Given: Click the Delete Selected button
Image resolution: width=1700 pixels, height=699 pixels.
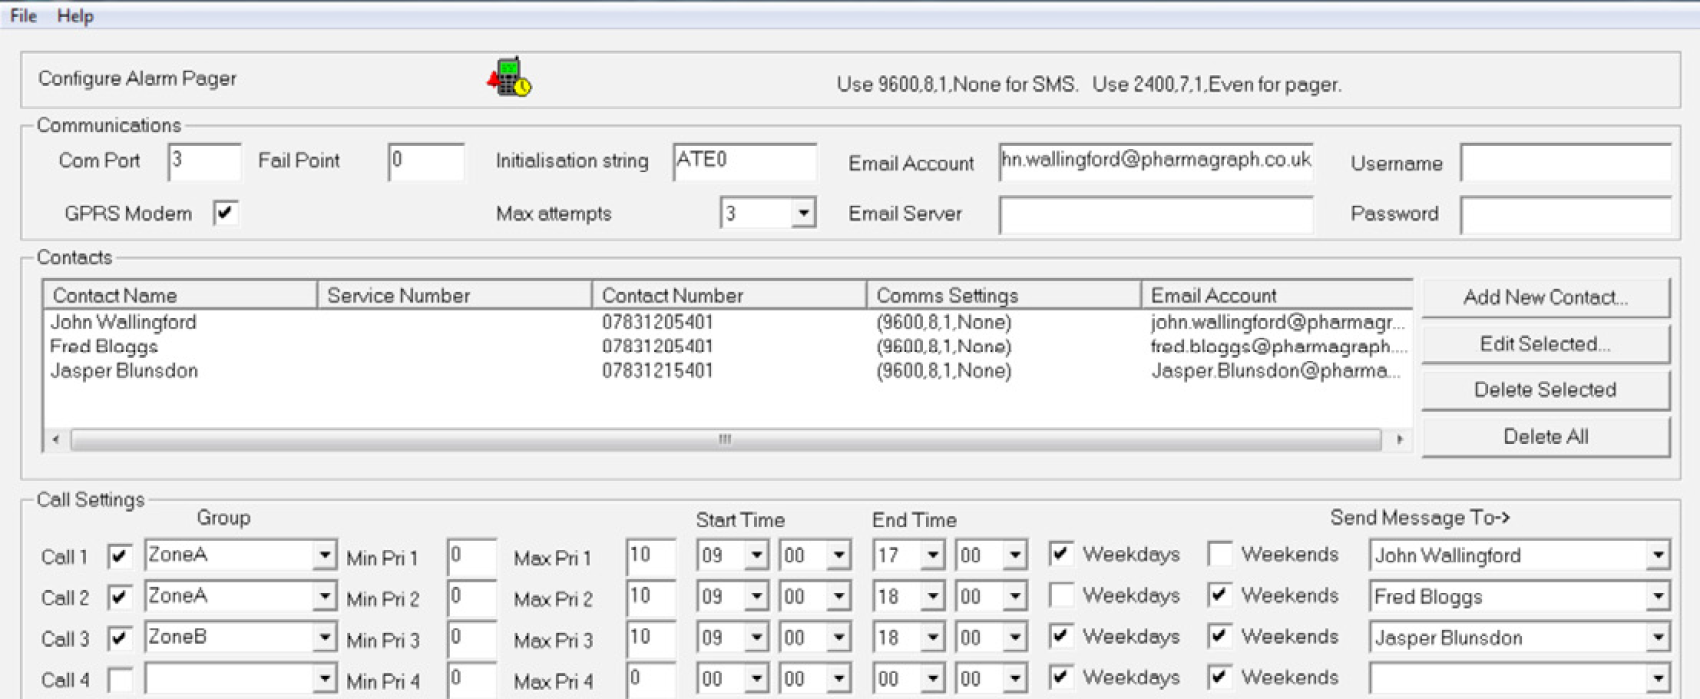Looking at the screenshot, I should tap(1545, 390).
